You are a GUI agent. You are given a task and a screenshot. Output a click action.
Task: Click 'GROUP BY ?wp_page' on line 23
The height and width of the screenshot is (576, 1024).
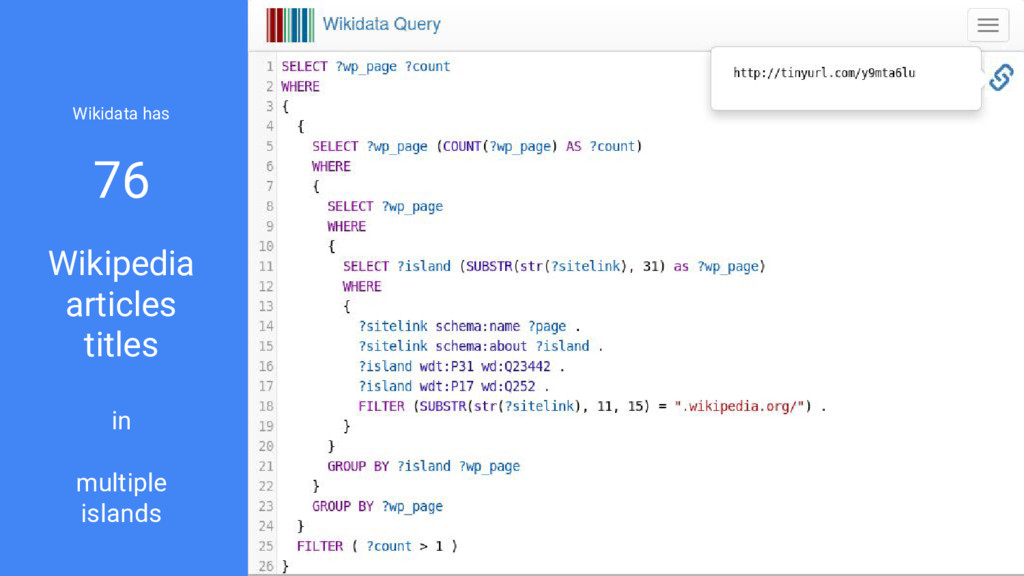pos(377,506)
